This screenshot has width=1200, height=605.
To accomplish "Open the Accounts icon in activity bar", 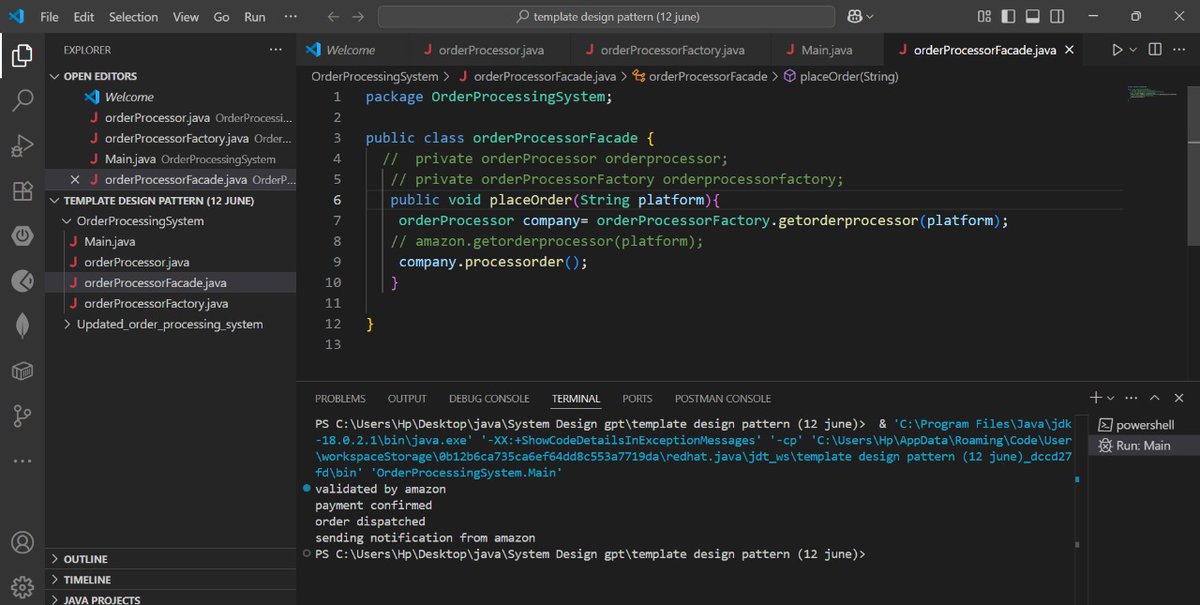I will 22,543.
